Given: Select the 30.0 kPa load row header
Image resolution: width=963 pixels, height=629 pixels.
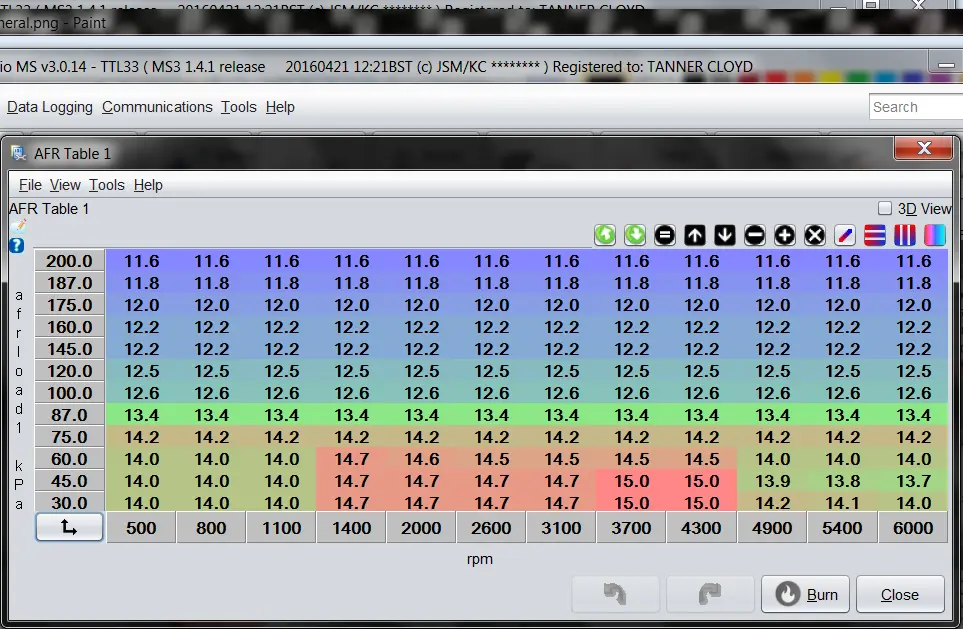Looking at the screenshot, I should point(69,503).
